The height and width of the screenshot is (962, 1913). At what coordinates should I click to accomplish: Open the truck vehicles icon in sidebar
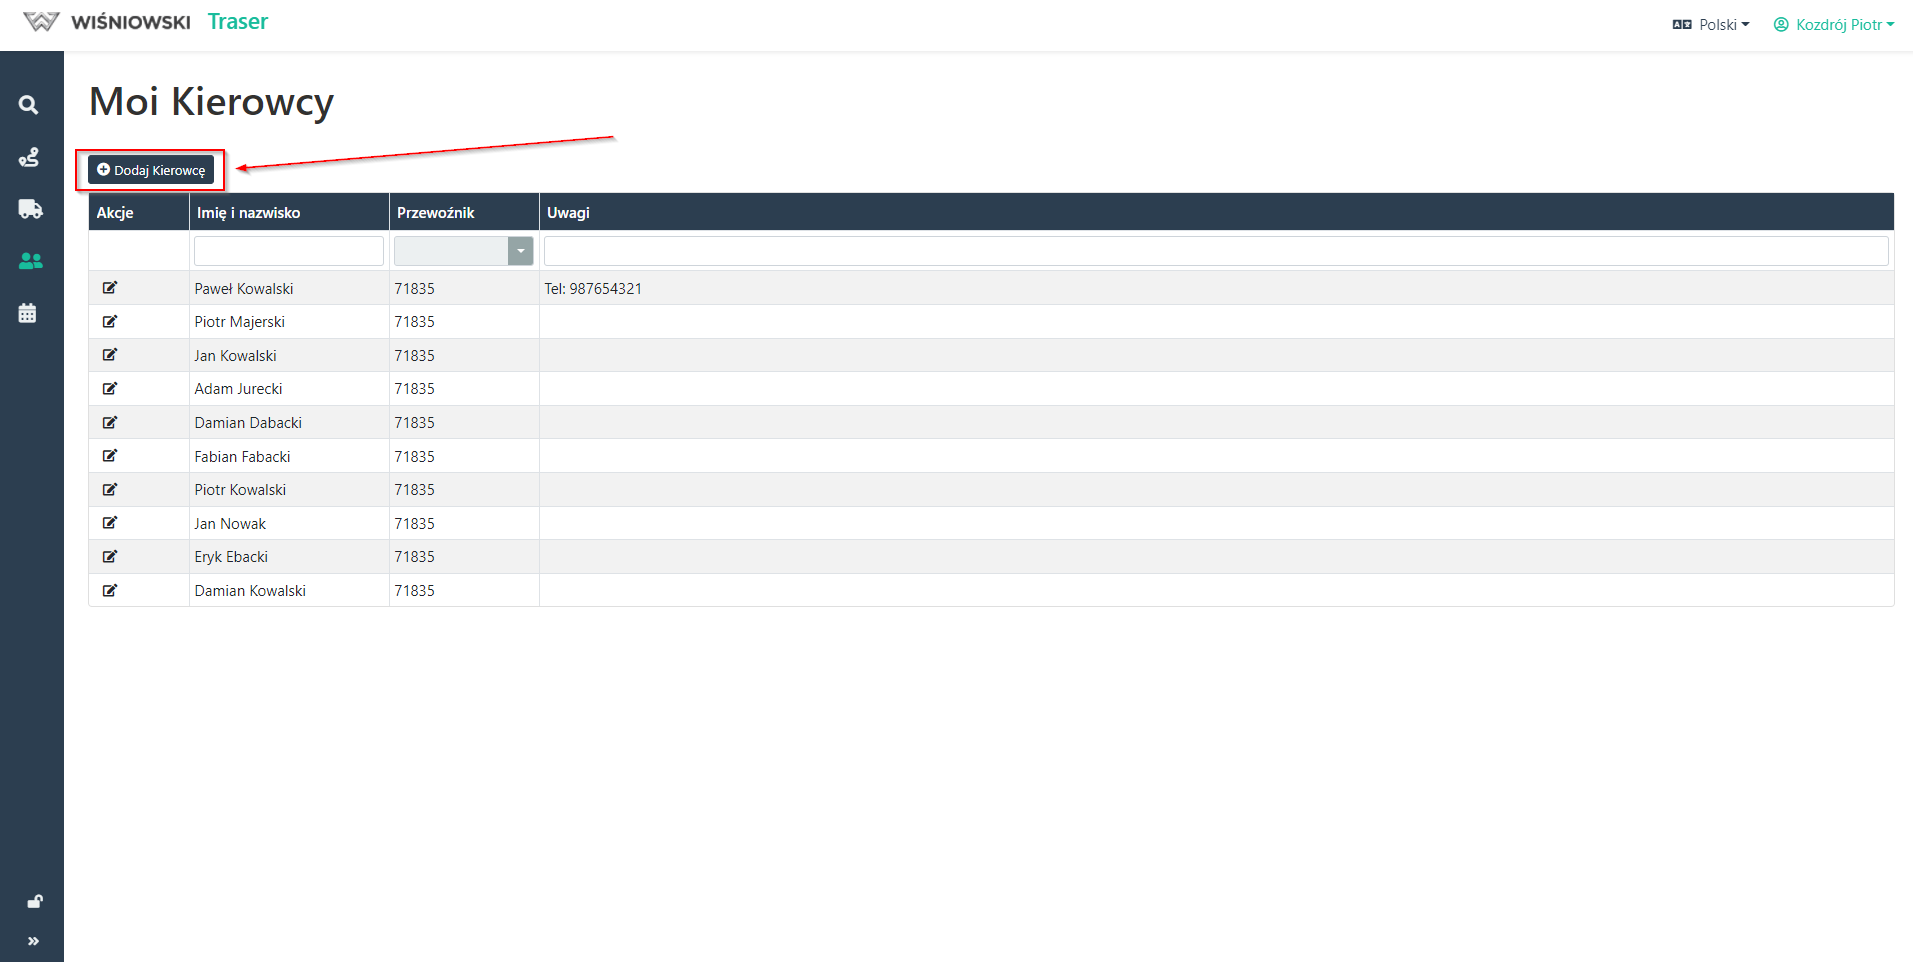pyautogui.click(x=30, y=209)
